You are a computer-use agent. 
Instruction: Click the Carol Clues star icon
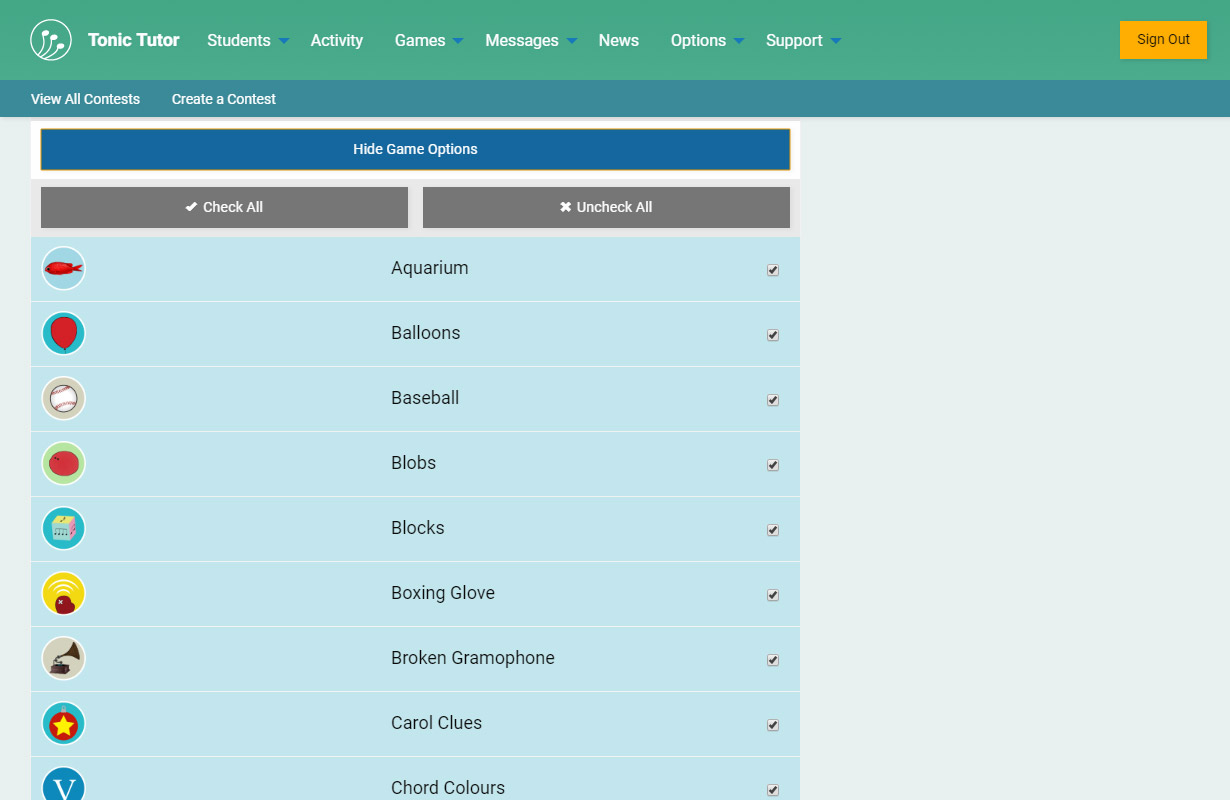tap(64, 723)
